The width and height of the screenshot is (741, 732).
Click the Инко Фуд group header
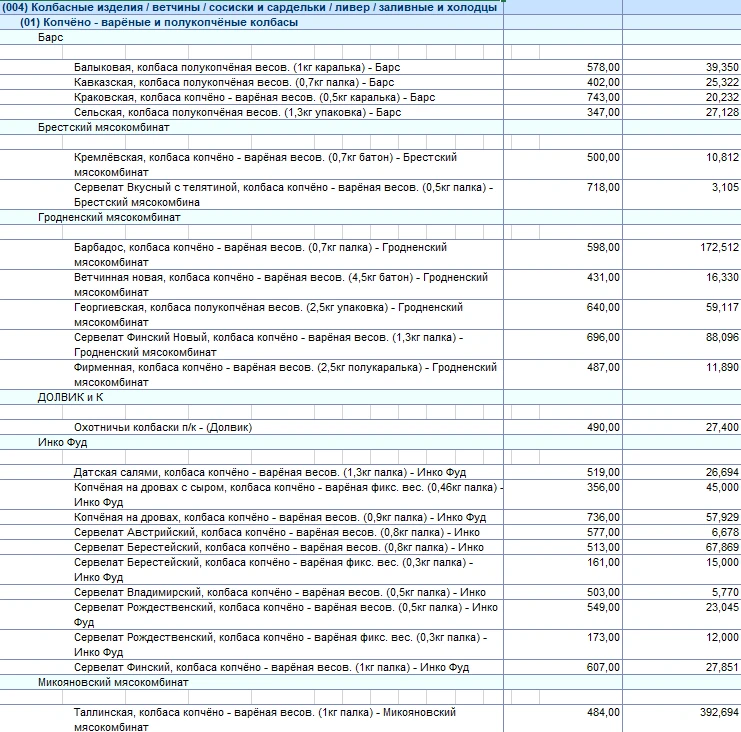(63, 442)
